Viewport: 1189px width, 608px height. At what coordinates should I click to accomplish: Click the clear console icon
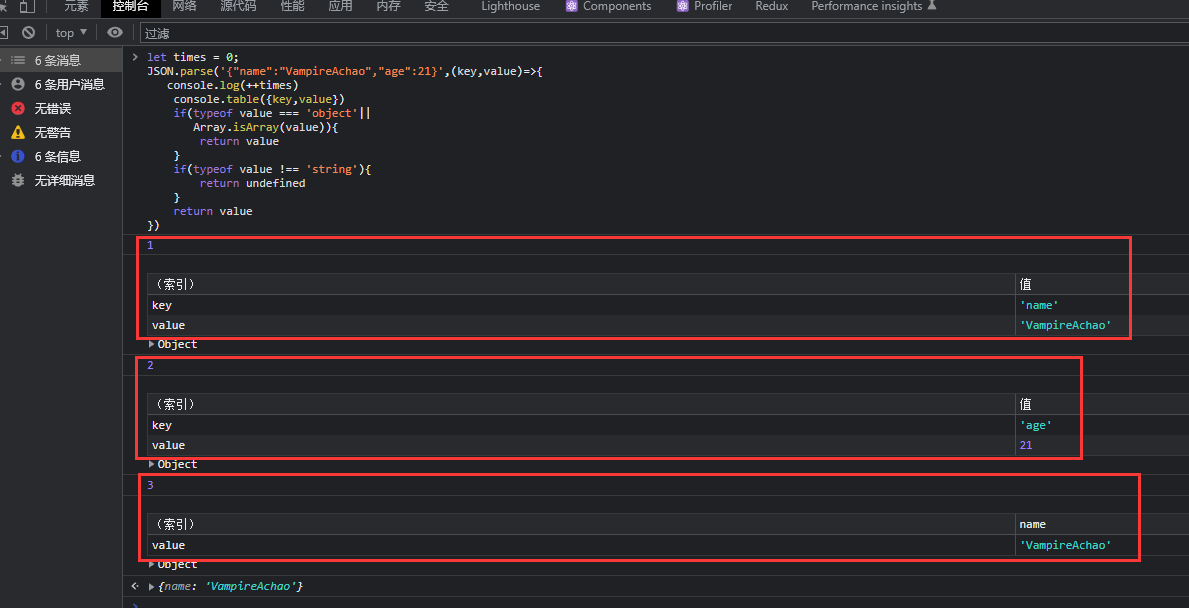(28, 33)
